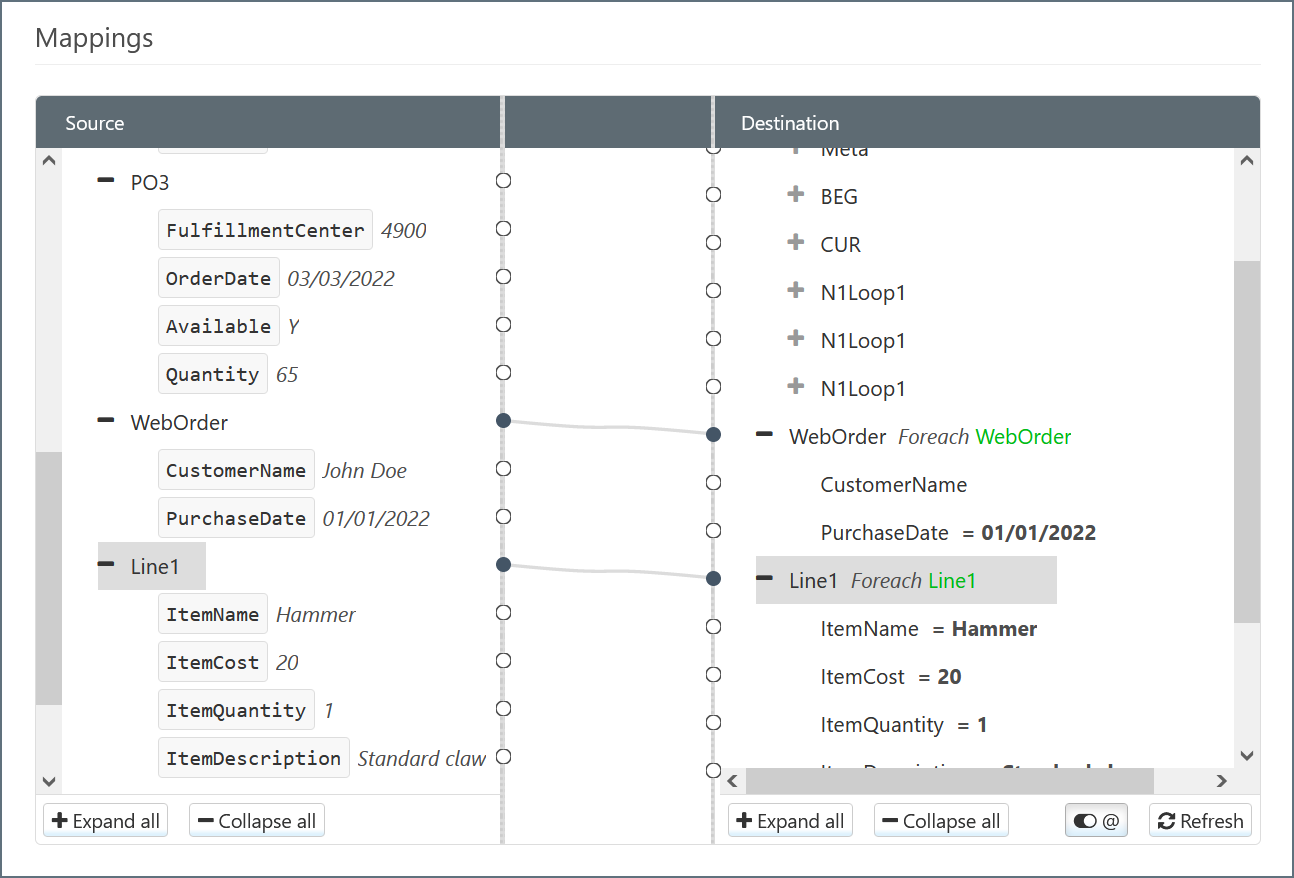Select destination connector for ItemQuantity
Screen dimensions: 1294x878
pos(713,722)
